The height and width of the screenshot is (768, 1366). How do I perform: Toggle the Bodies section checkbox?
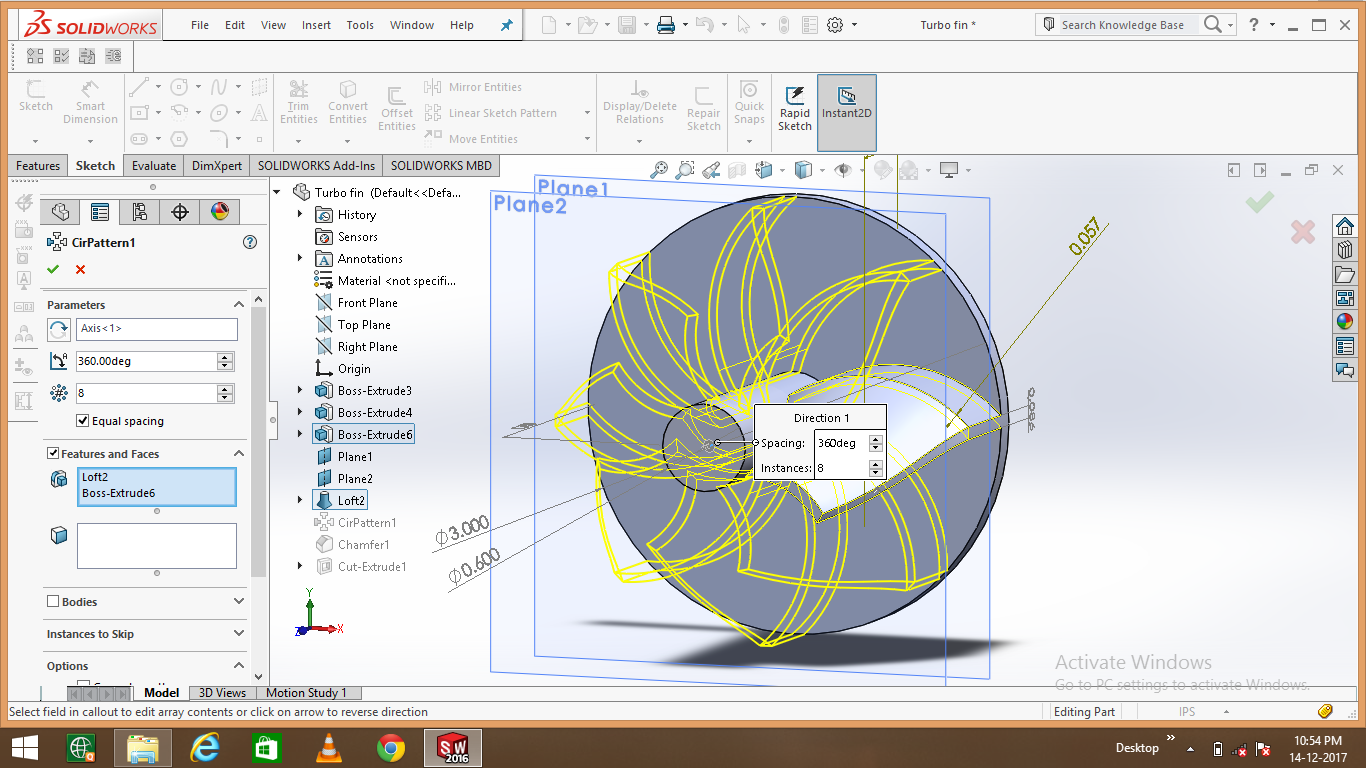[x=54, y=600]
